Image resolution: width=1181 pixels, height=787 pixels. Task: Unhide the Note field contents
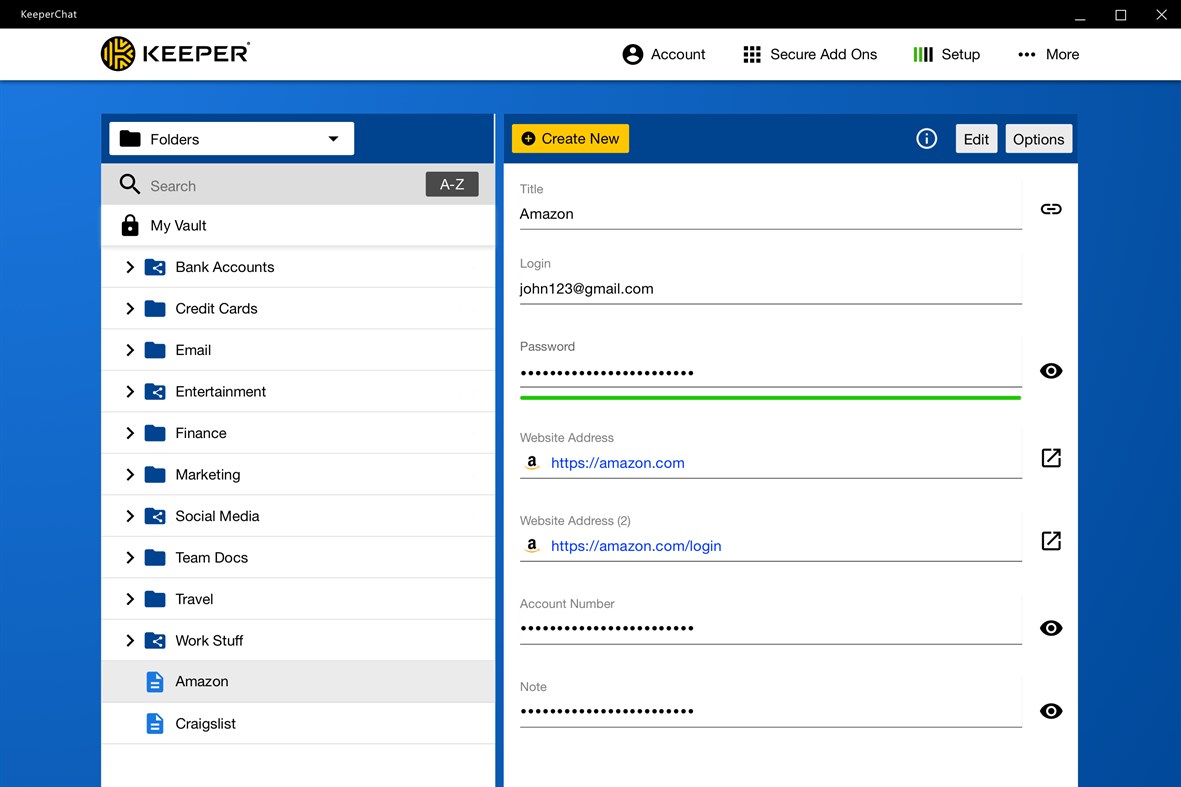[x=1050, y=711]
